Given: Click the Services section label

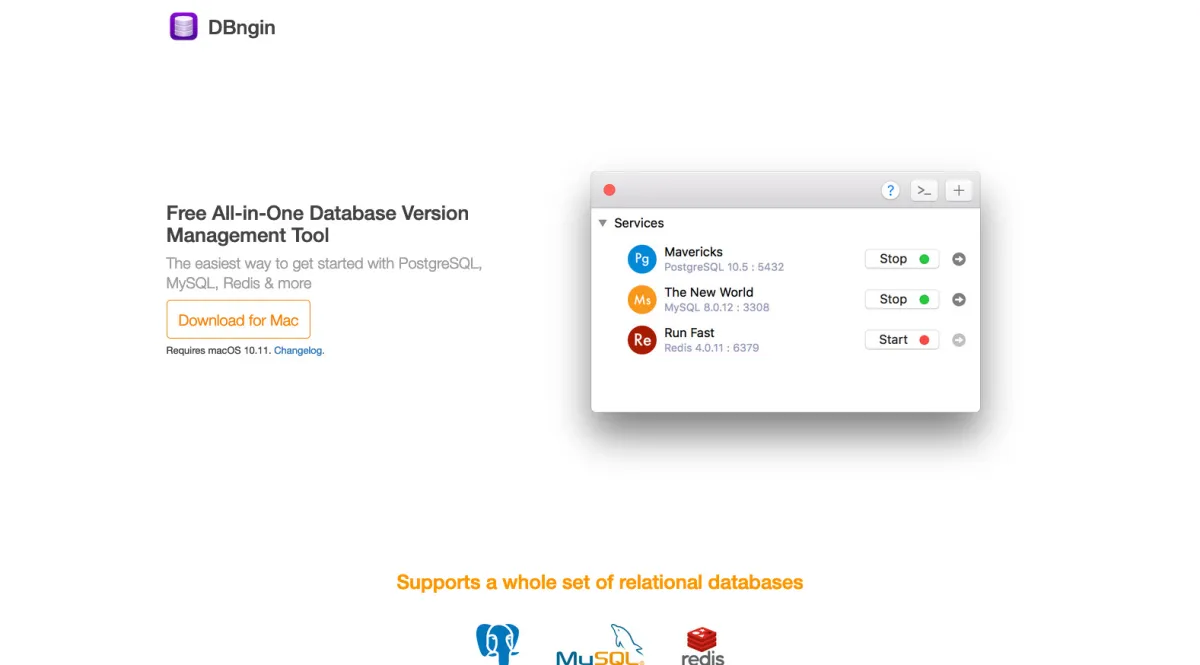Looking at the screenshot, I should (639, 223).
